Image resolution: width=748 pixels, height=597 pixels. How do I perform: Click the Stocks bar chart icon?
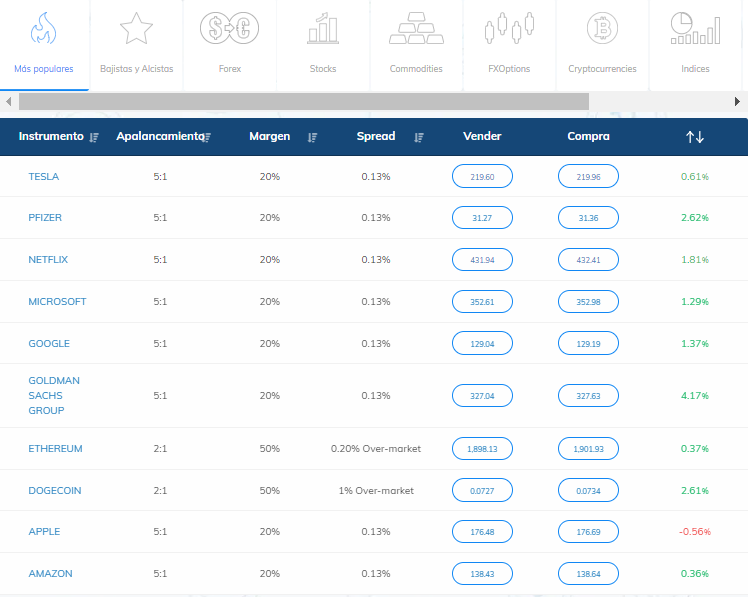(322, 29)
